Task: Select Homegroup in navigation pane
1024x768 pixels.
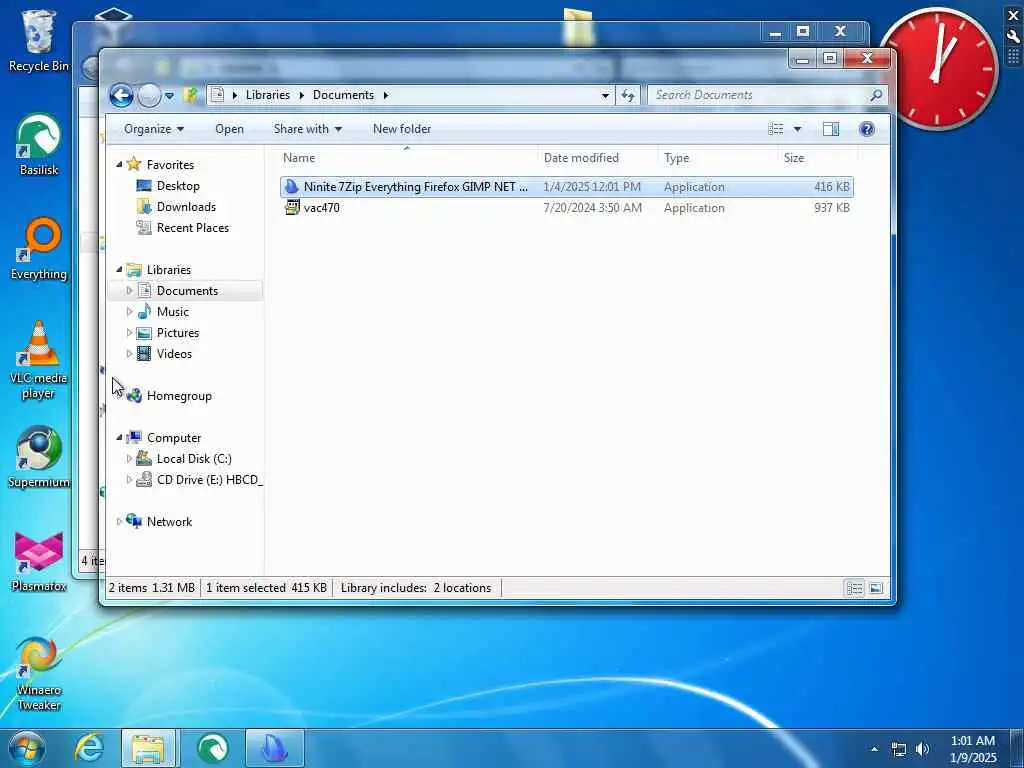Action: click(179, 396)
